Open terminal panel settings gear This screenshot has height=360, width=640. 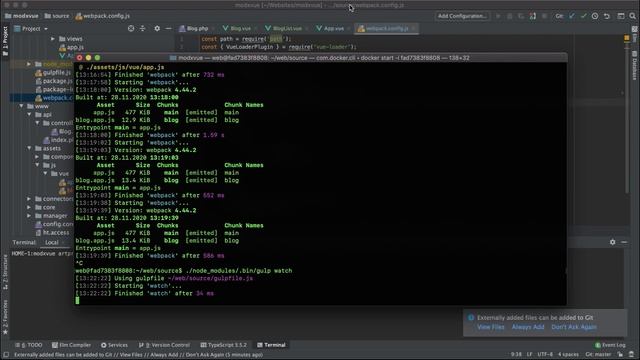click(x=613, y=242)
